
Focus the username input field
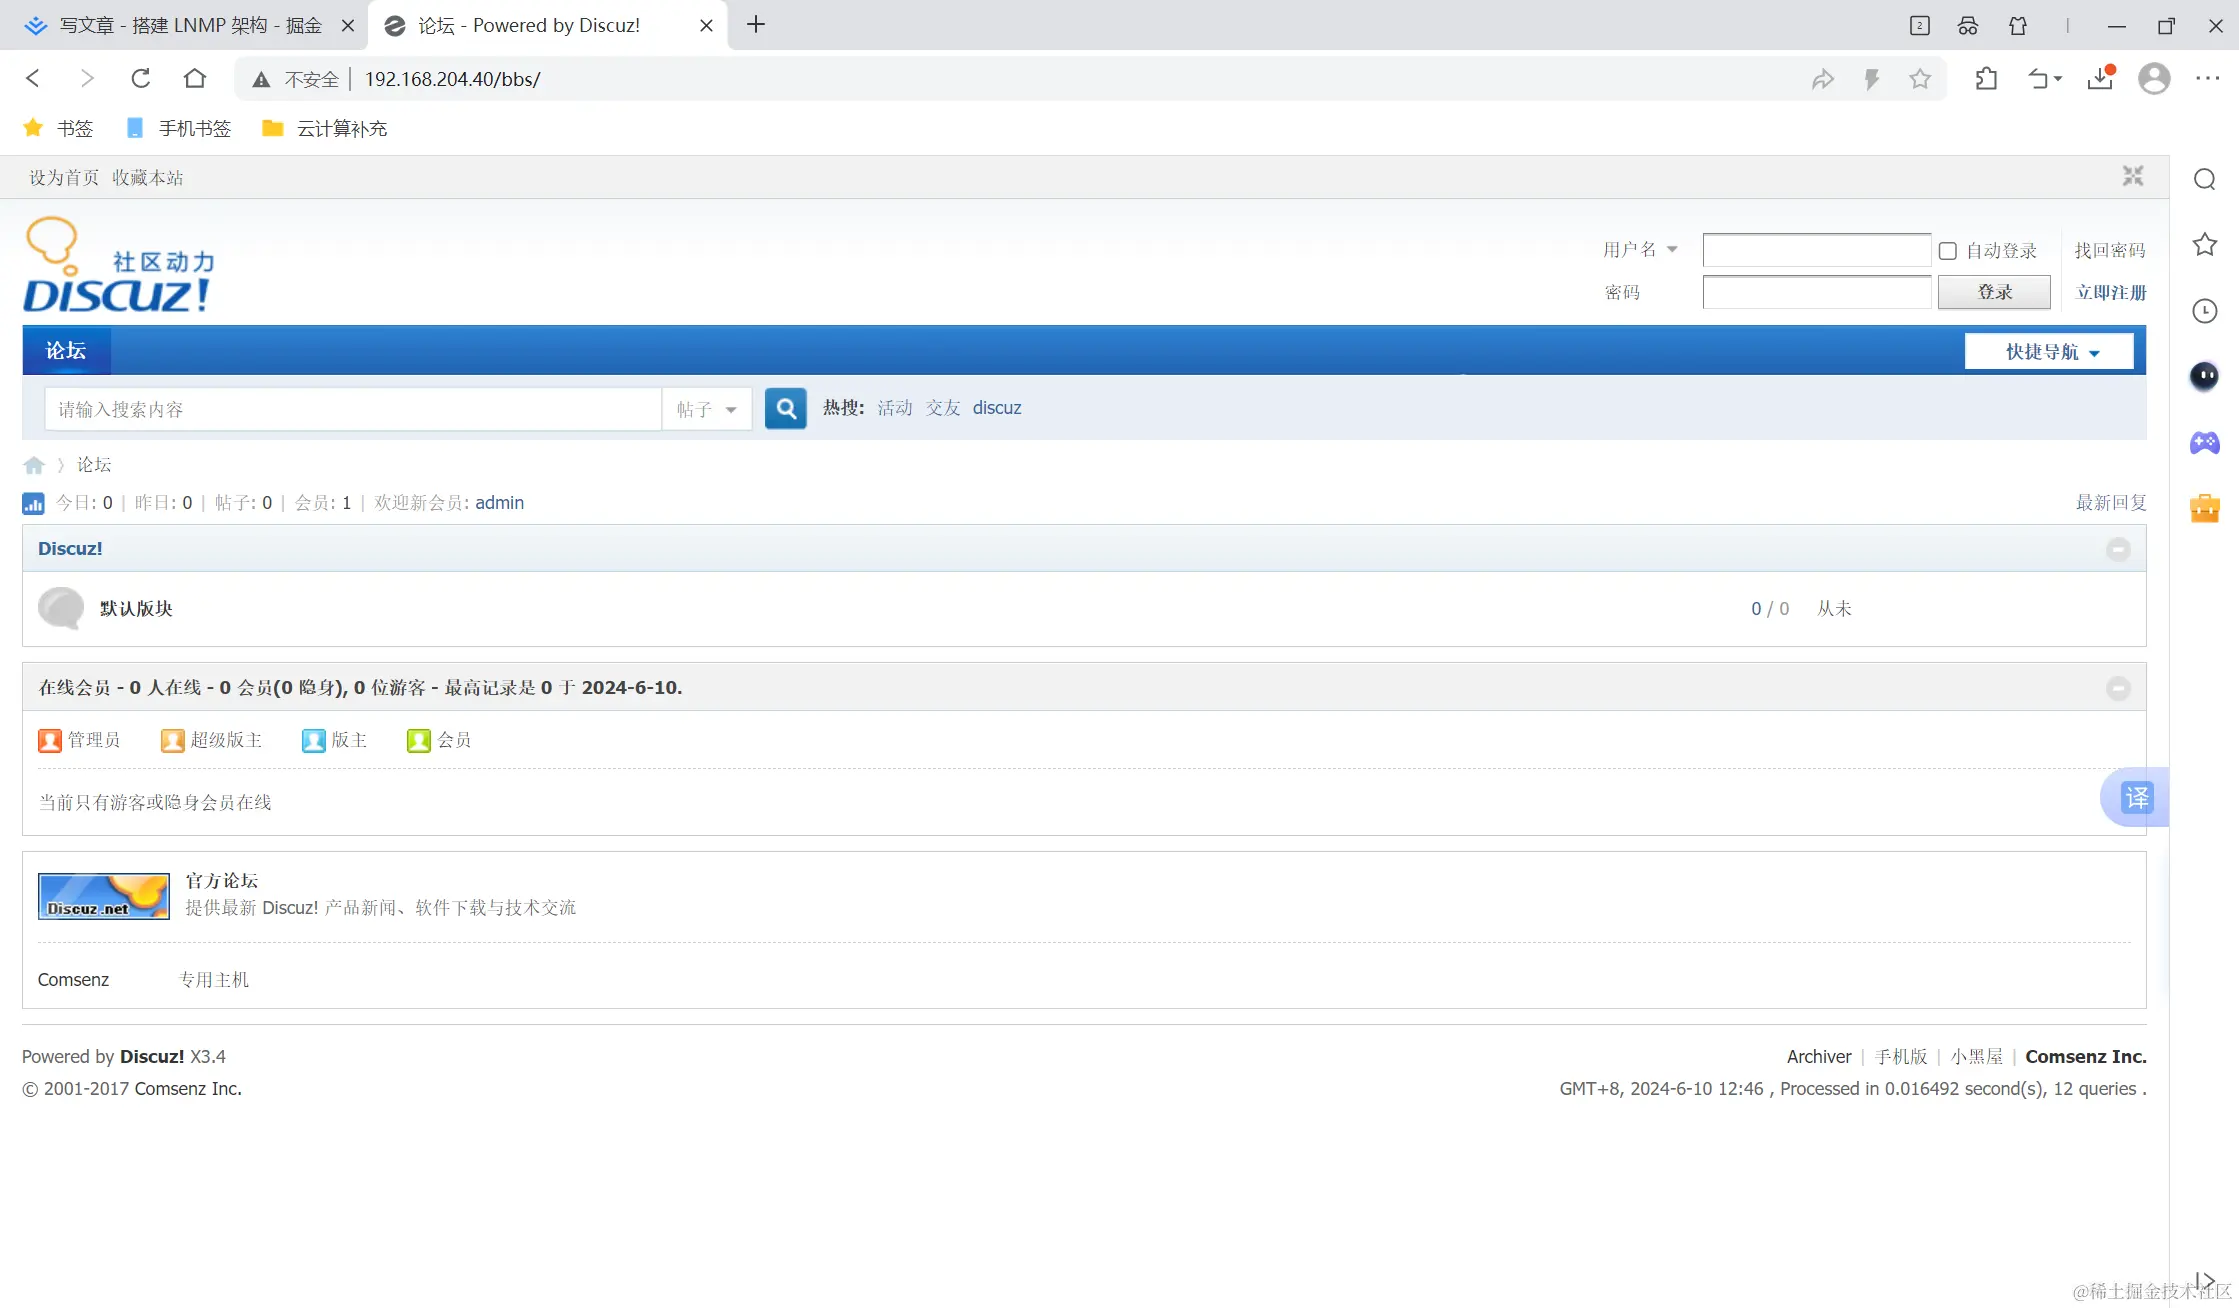[1817, 250]
